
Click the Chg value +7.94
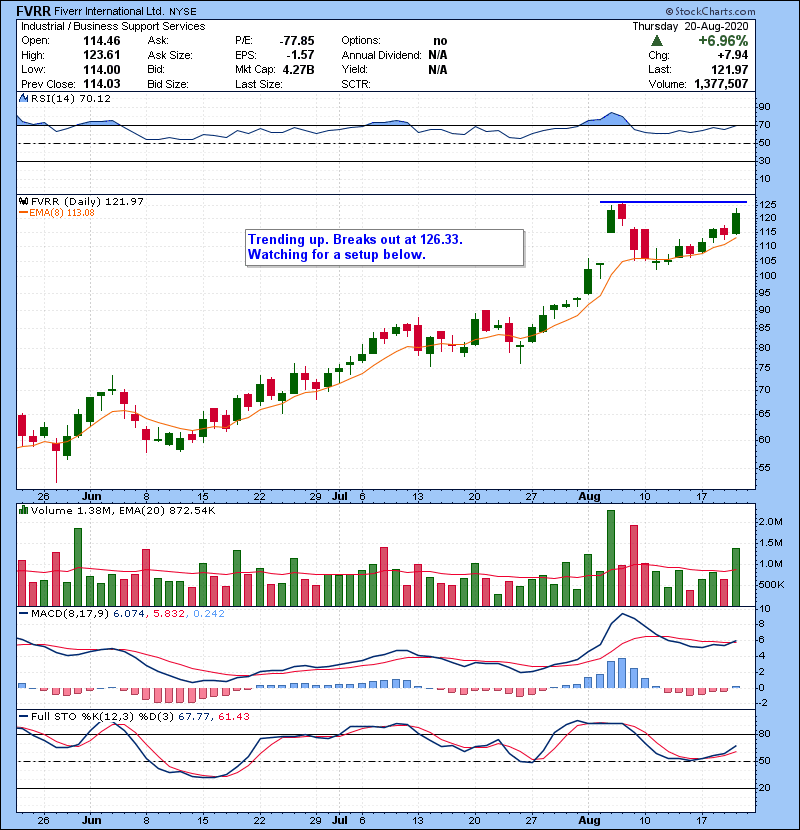click(x=732, y=55)
